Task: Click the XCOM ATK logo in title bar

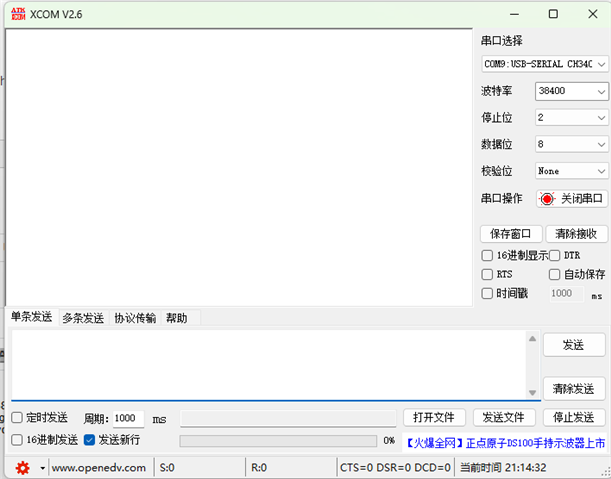Action: [18, 14]
